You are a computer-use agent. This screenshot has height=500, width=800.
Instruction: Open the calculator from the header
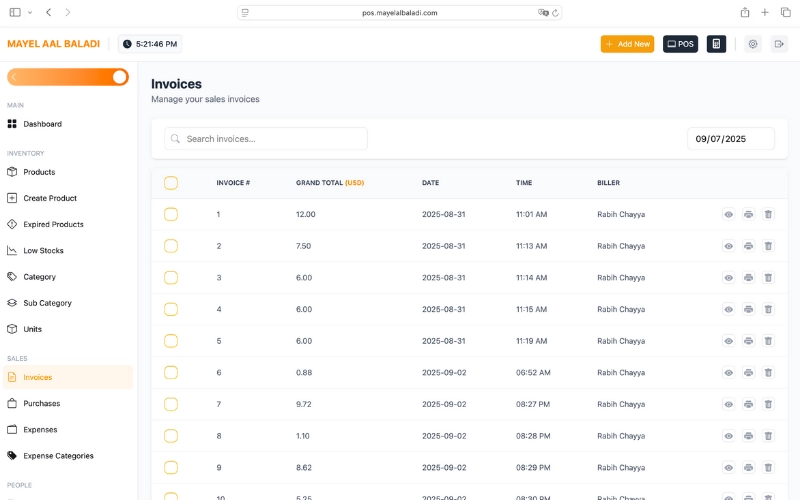point(716,44)
